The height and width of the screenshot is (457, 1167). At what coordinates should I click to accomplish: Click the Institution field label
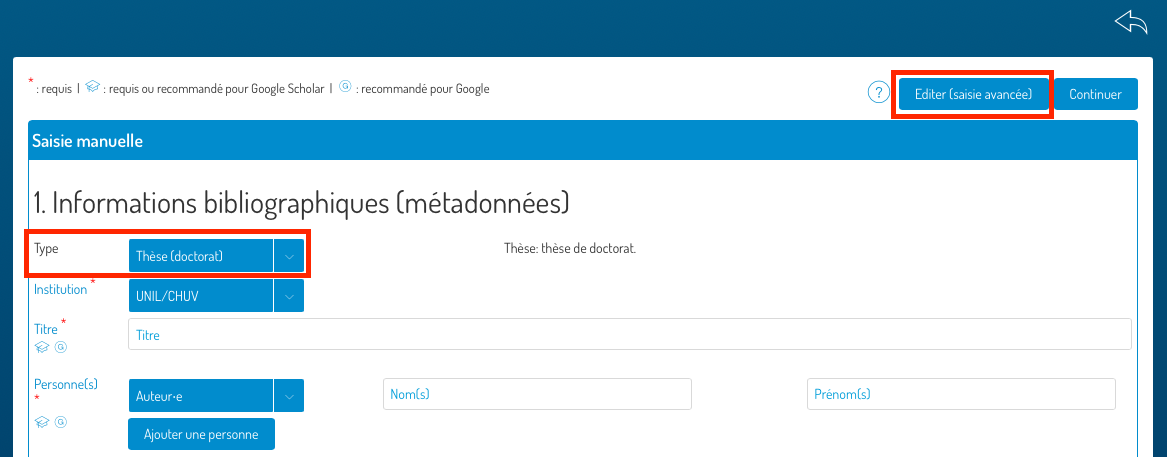[60, 290]
